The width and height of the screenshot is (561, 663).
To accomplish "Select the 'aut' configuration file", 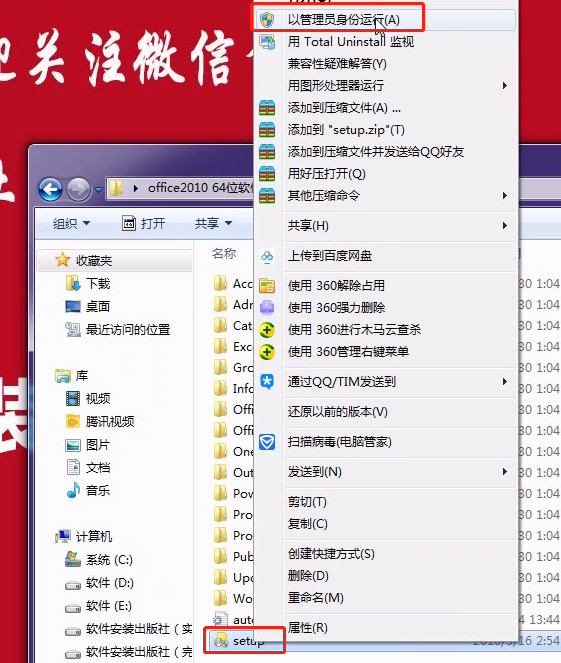I will (x=233, y=620).
